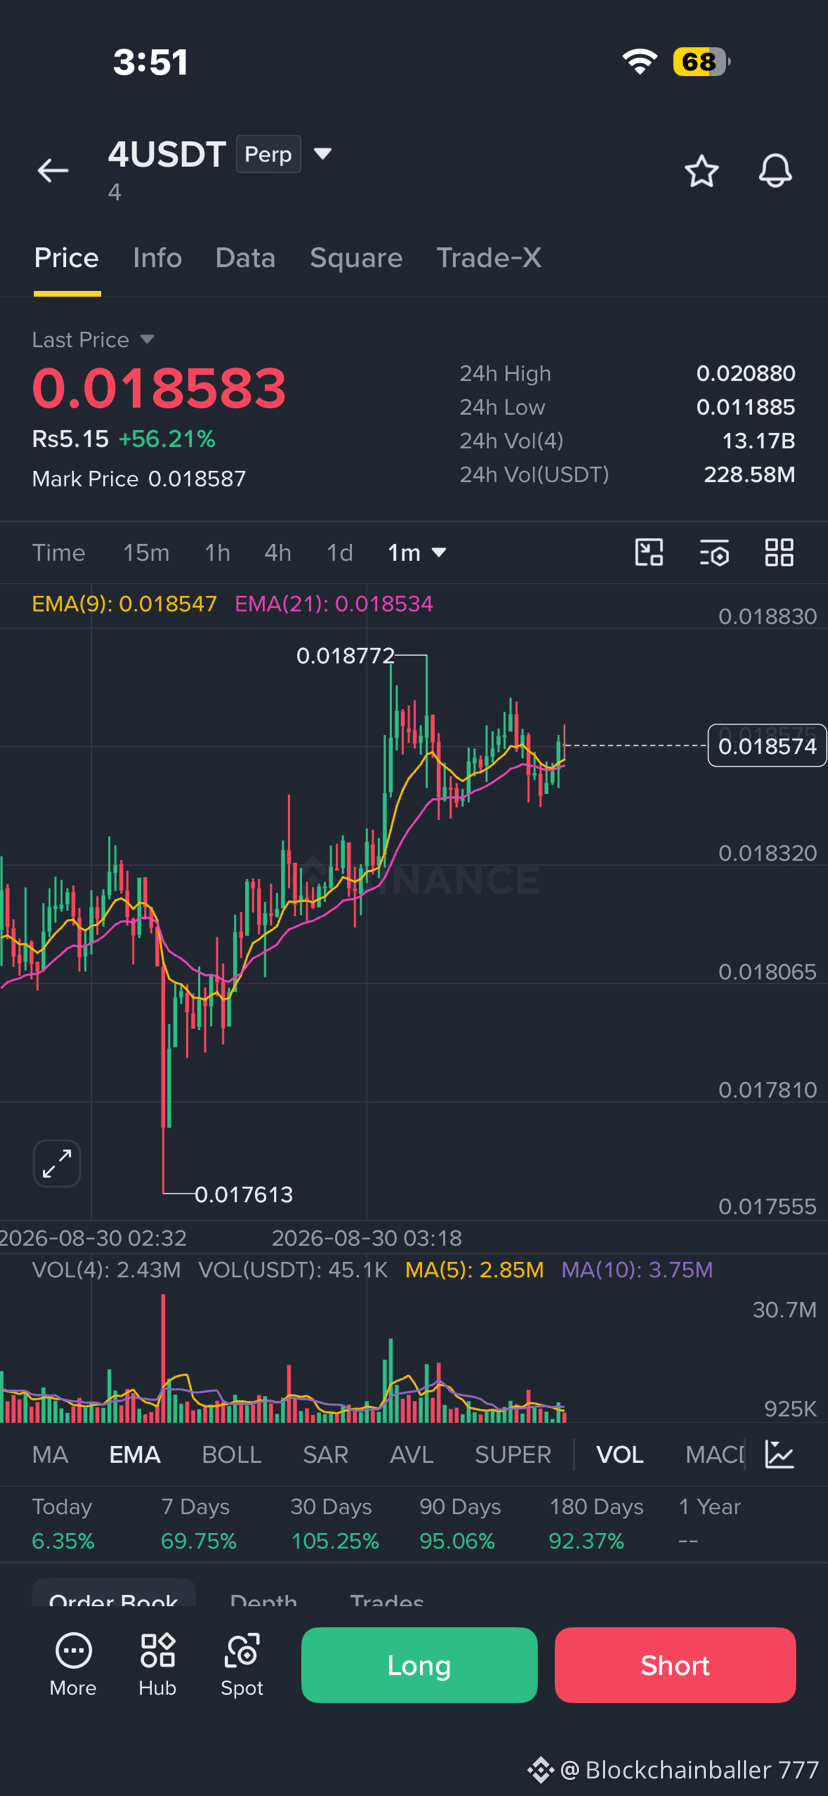Tap the 180 Days 92.37% performance
Screen dimensions: 828x1796
tap(596, 1524)
